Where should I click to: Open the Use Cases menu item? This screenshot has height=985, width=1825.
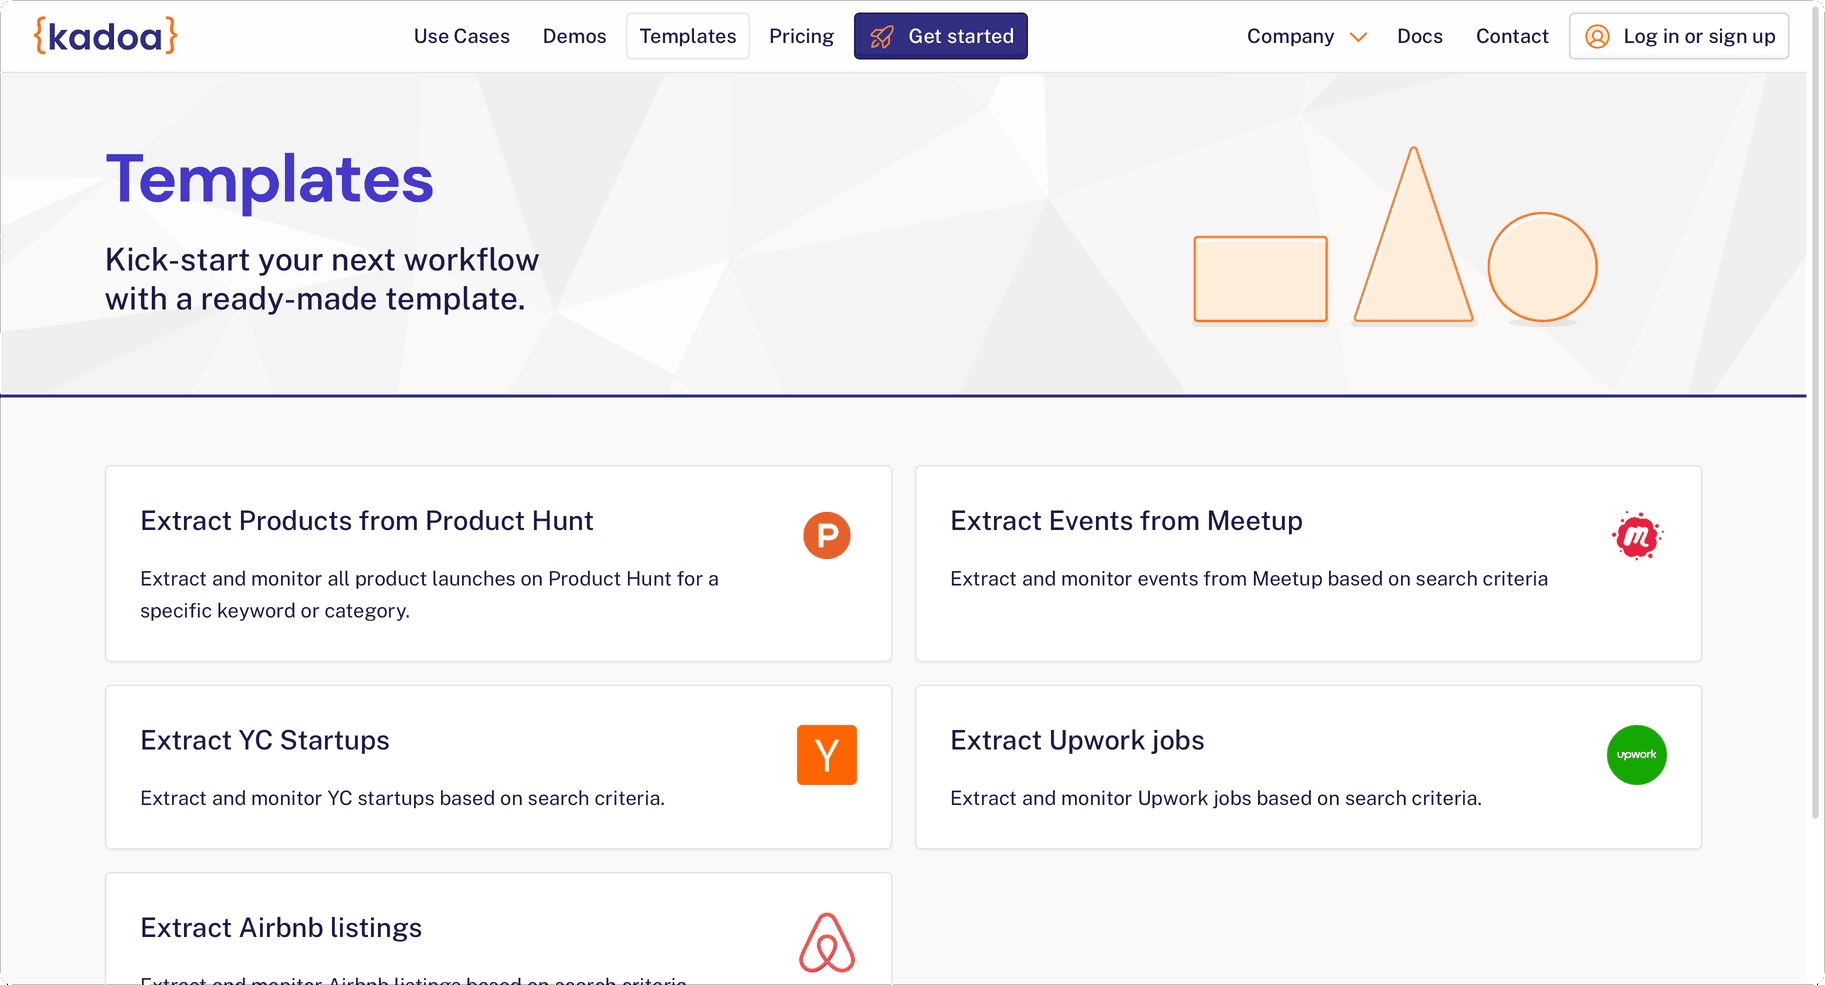tap(461, 37)
